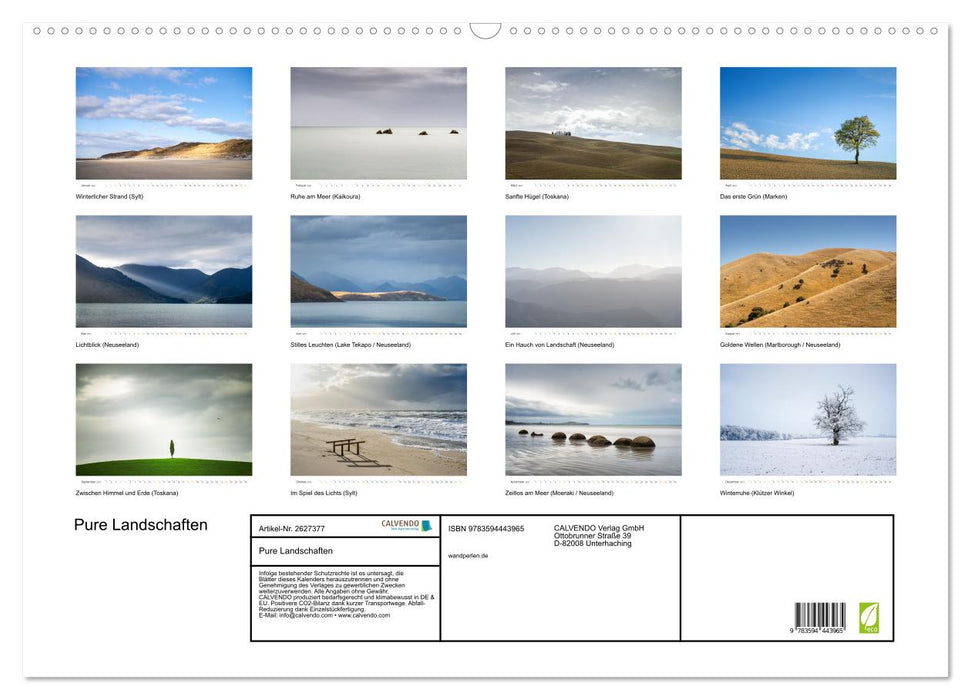Click 'Im Spiel des Lichts (Sylt)' caption

[x=324, y=493]
